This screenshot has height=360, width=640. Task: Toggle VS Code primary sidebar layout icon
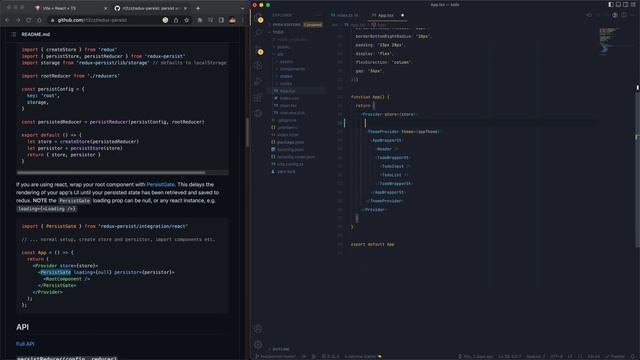pos(611,4)
